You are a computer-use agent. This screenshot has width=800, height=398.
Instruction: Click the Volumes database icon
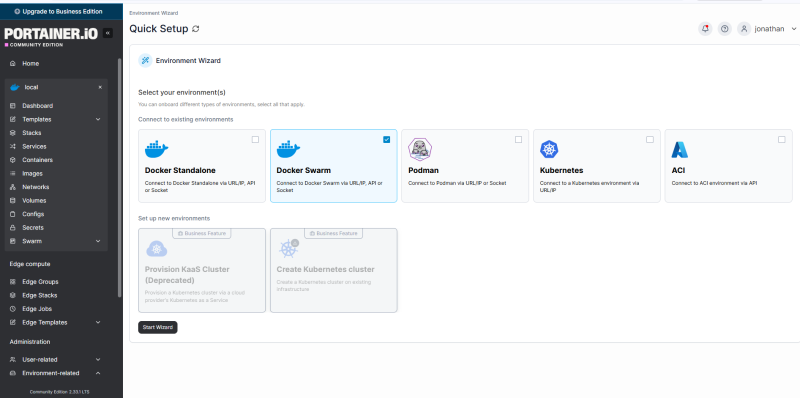pyautogui.click(x=13, y=201)
